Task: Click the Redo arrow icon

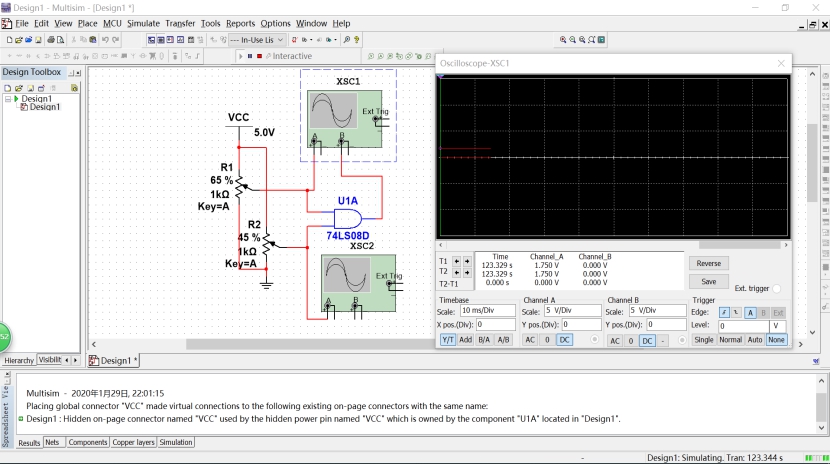Action: (x=115, y=40)
